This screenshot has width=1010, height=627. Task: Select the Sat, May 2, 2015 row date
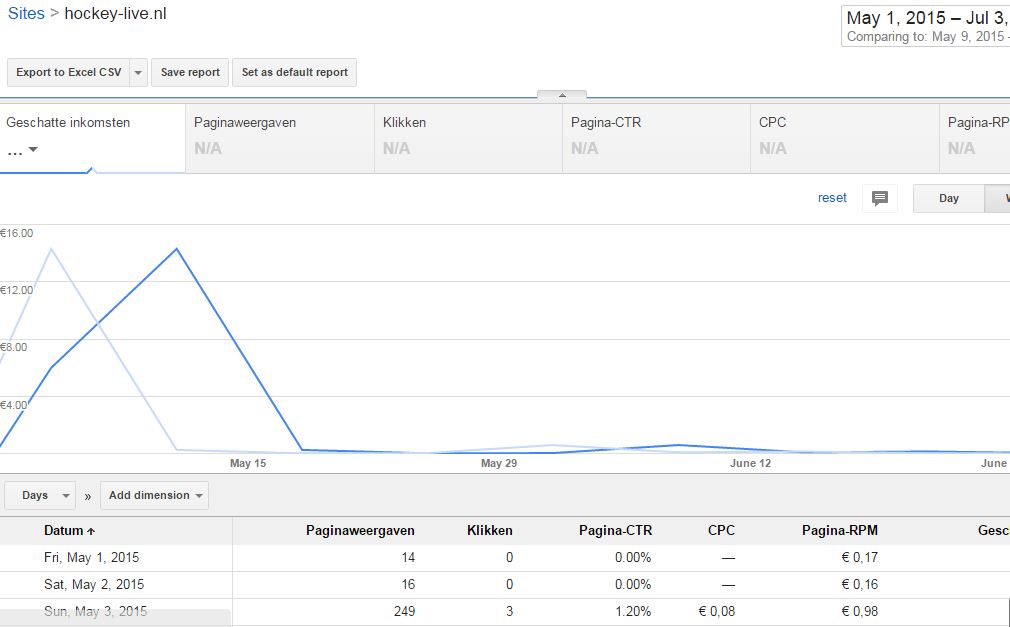(94, 584)
